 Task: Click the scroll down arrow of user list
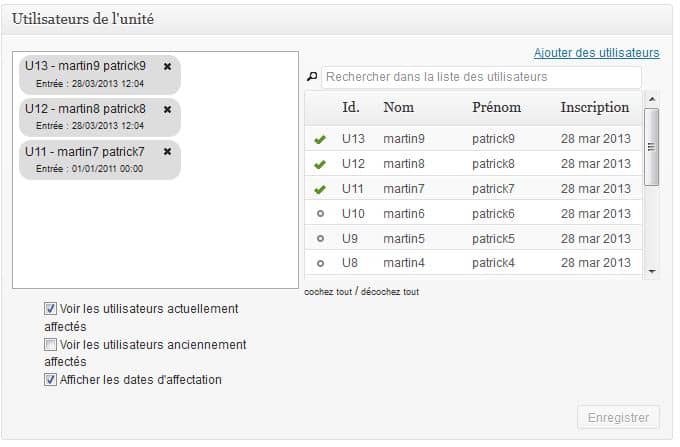coord(652,271)
